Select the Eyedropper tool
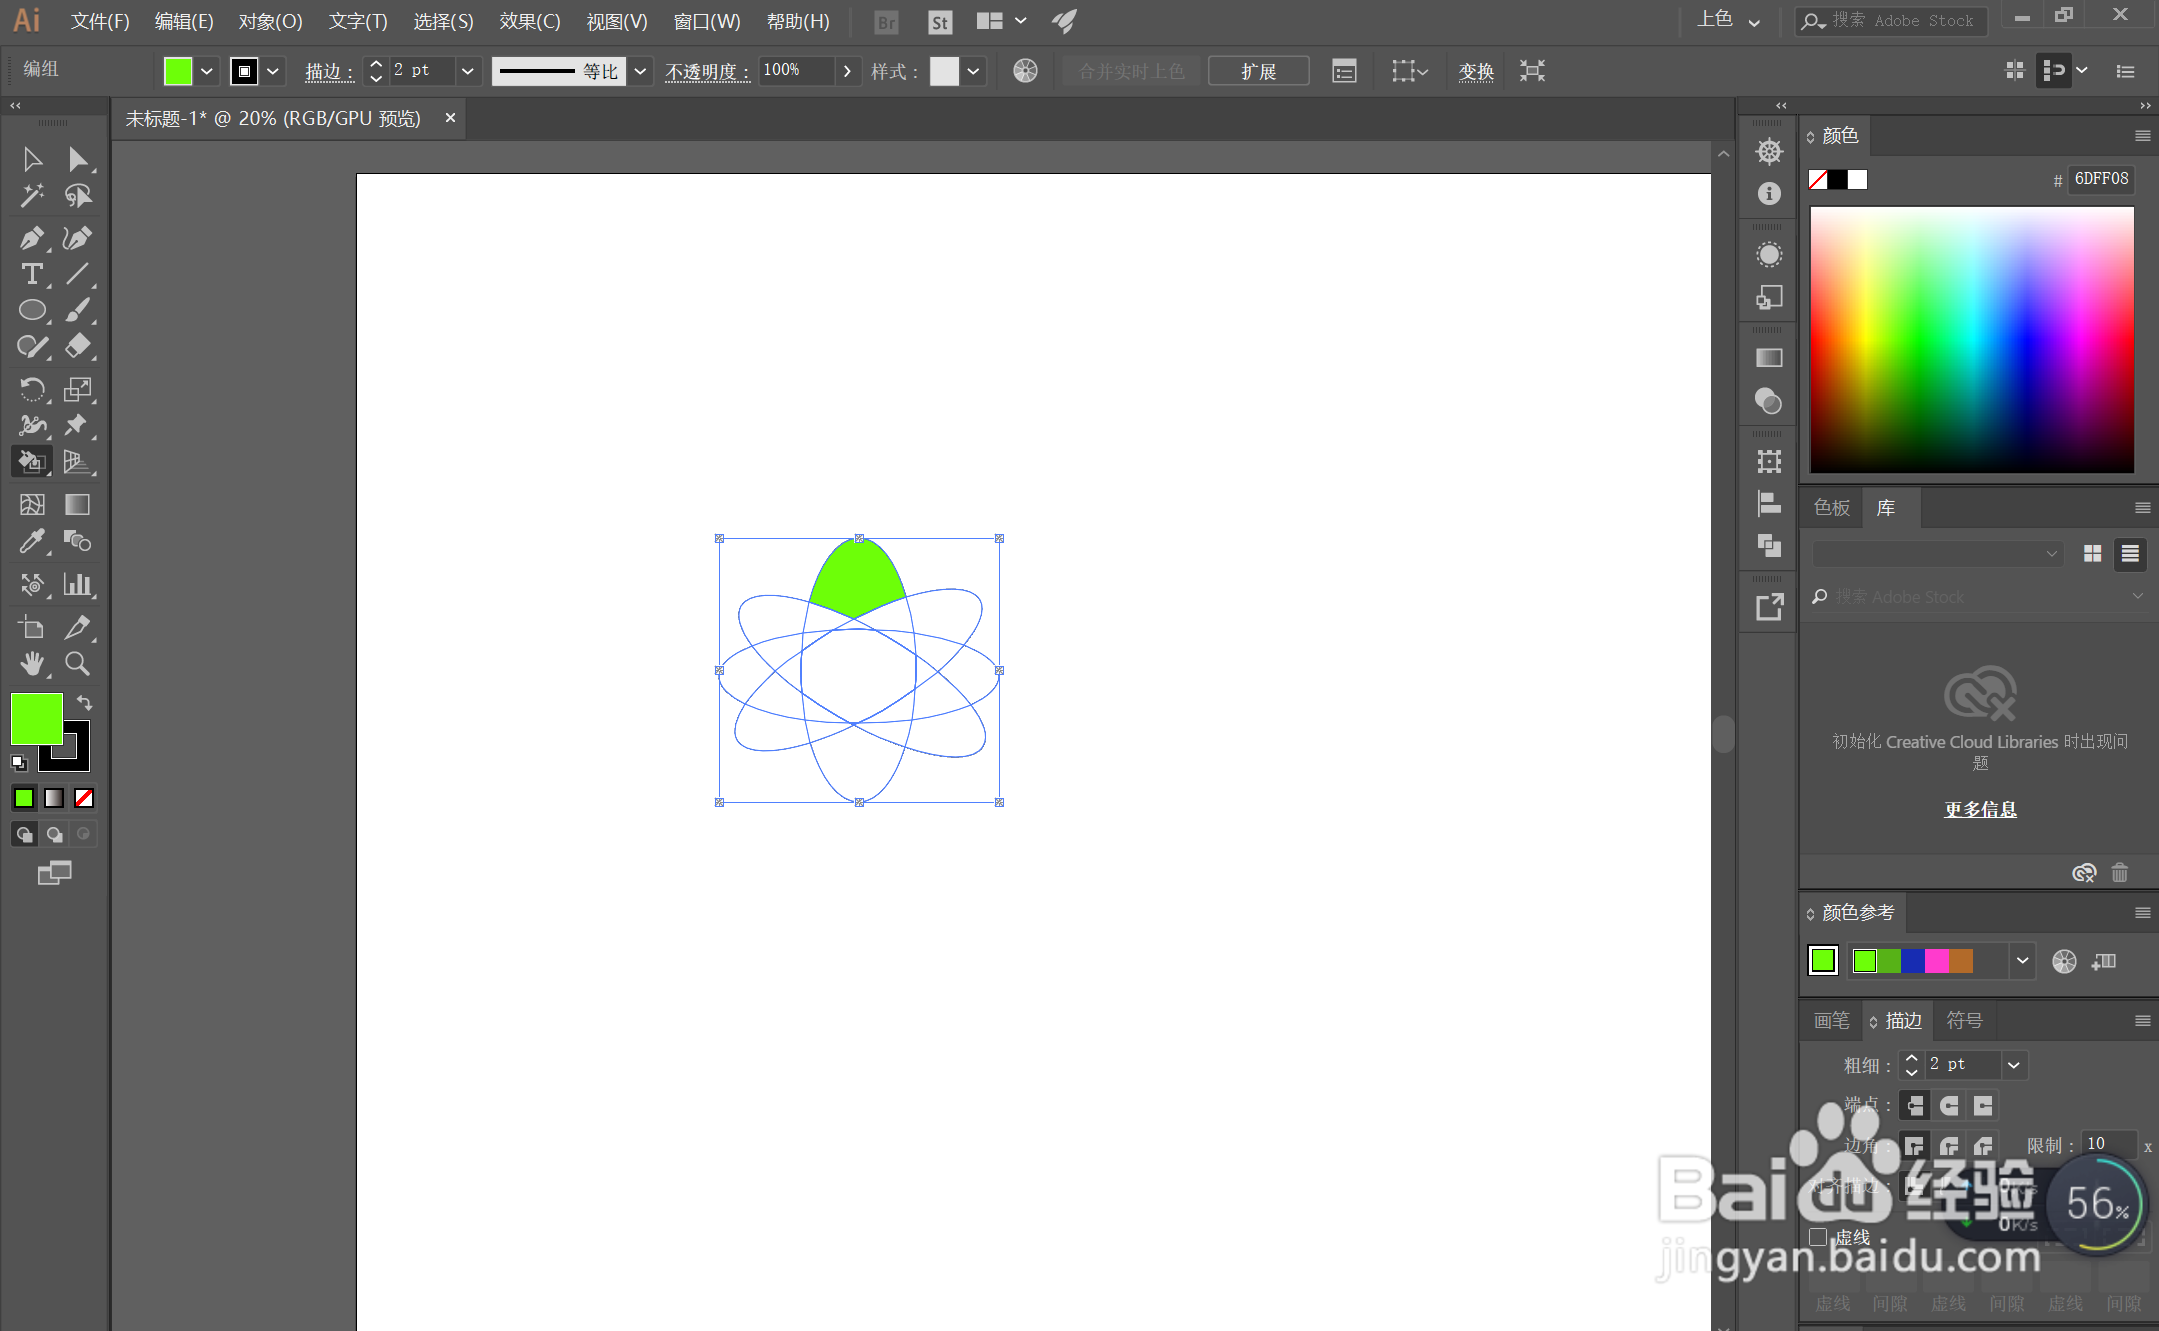This screenshot has width=2159, height=1331. coord(31,541)
